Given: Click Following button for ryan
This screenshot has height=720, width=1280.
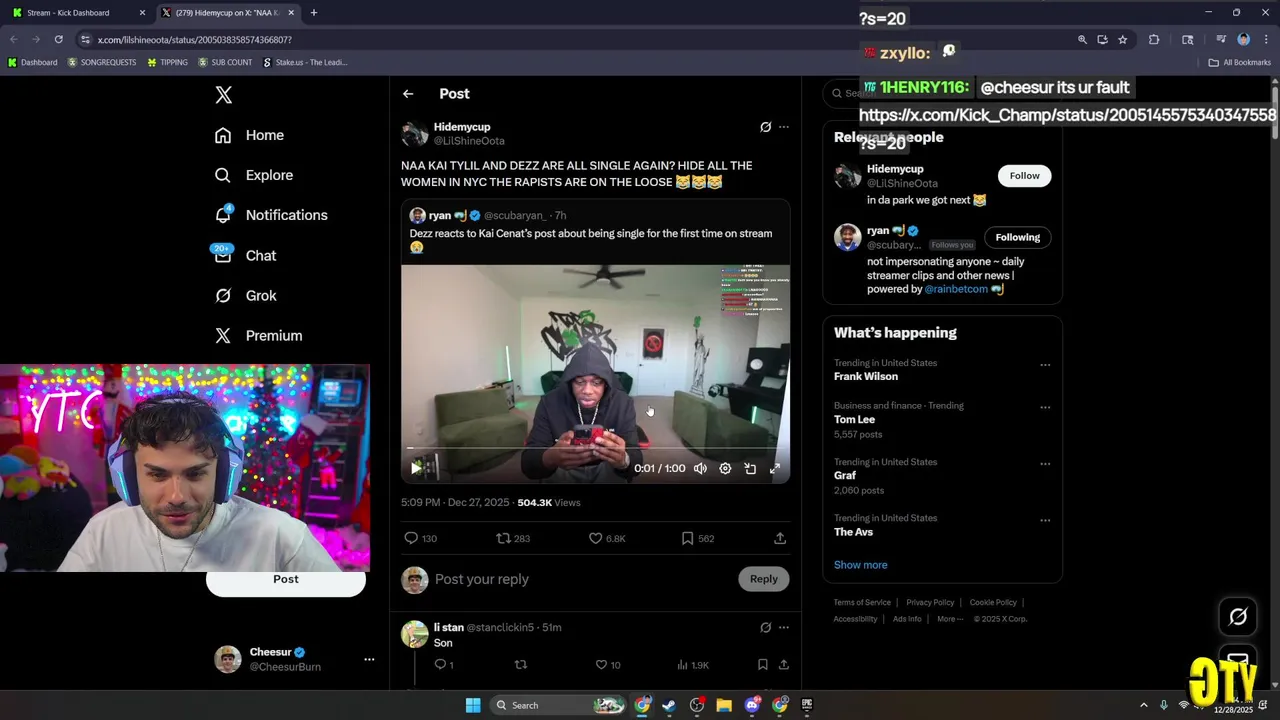Looking at the screenshot, I should click(x=1017, y=237).
